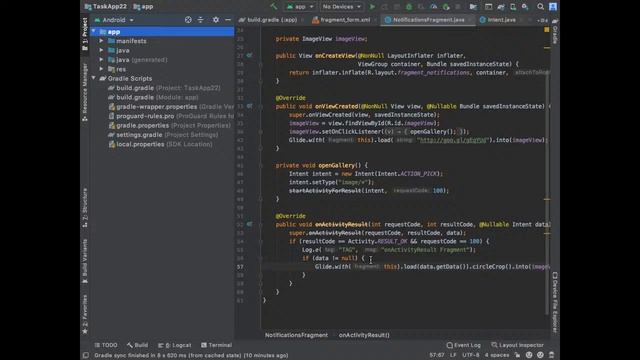
Task: Click NotificationsFragment breadcrumb
Action: click(x=296, y=335)
